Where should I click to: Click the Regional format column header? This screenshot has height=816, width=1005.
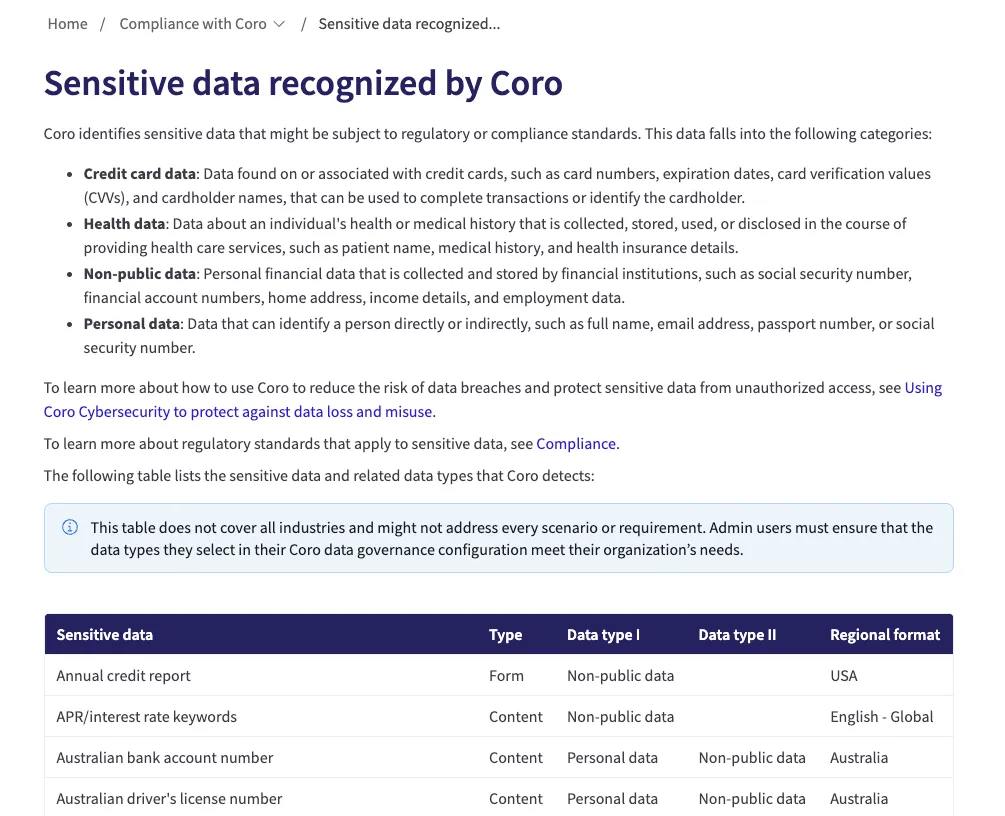pyautogui.click(x=885, y=635)
